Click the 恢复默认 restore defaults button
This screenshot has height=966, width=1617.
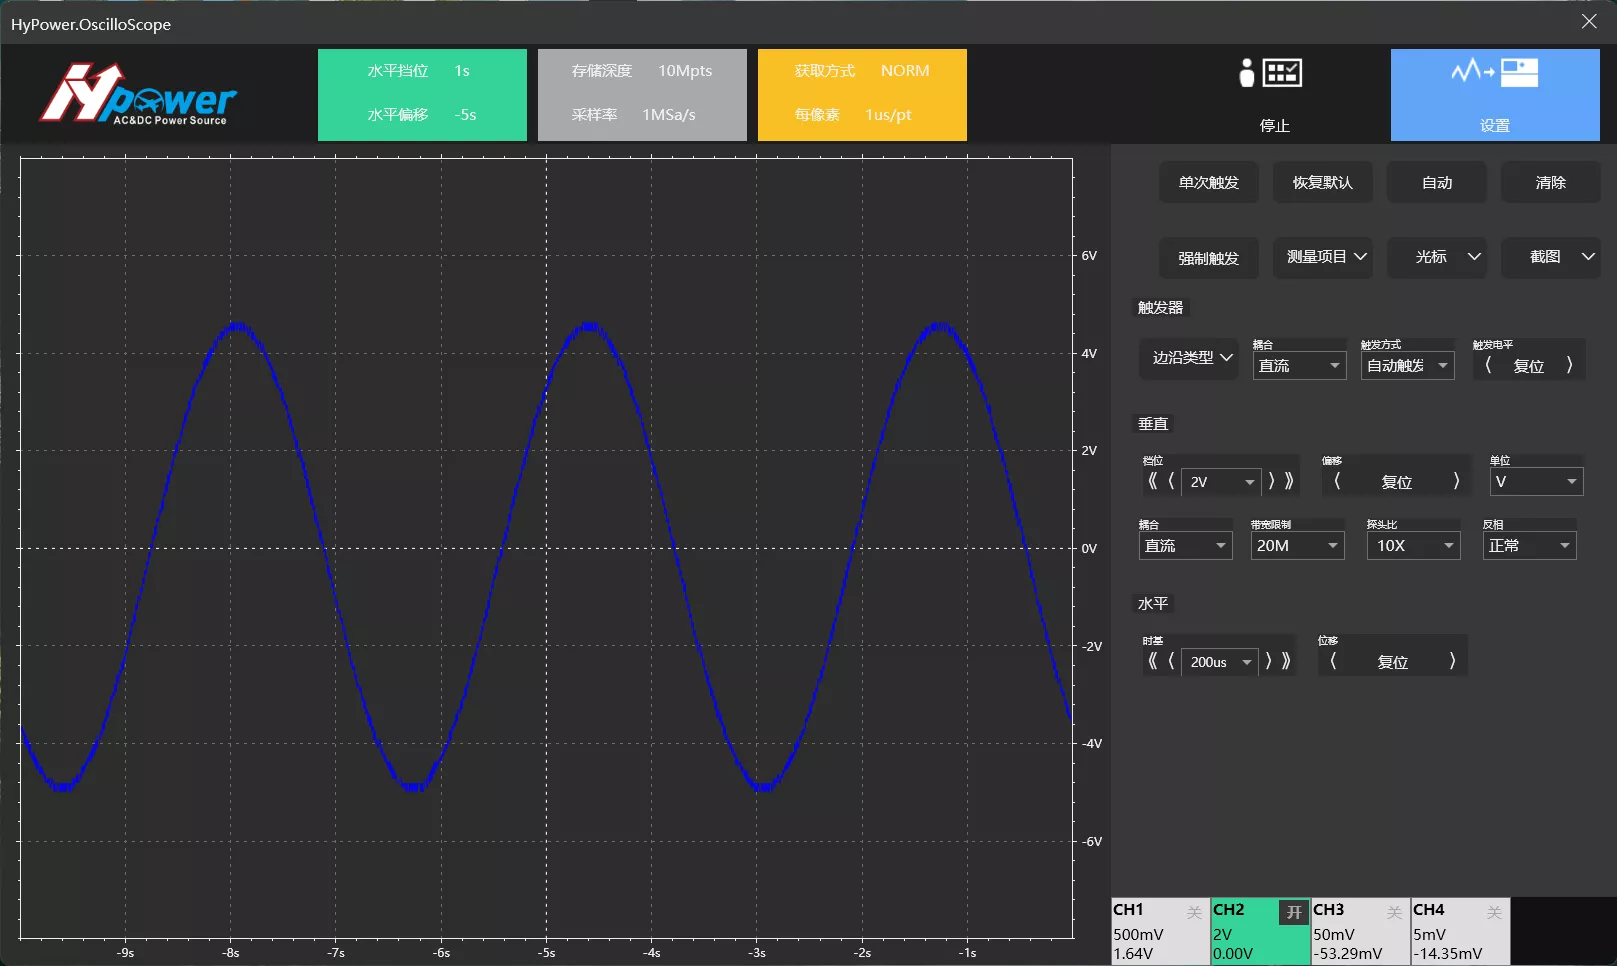1323,183
